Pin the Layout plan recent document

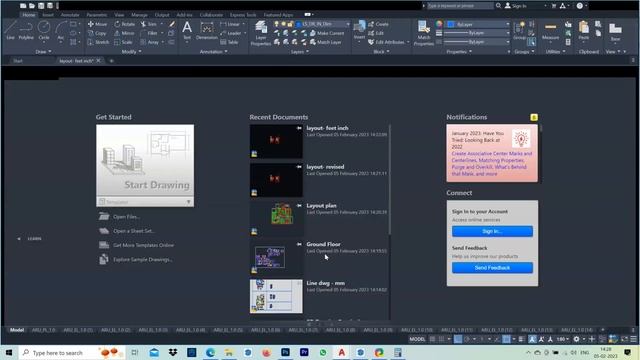coord(299,206)
